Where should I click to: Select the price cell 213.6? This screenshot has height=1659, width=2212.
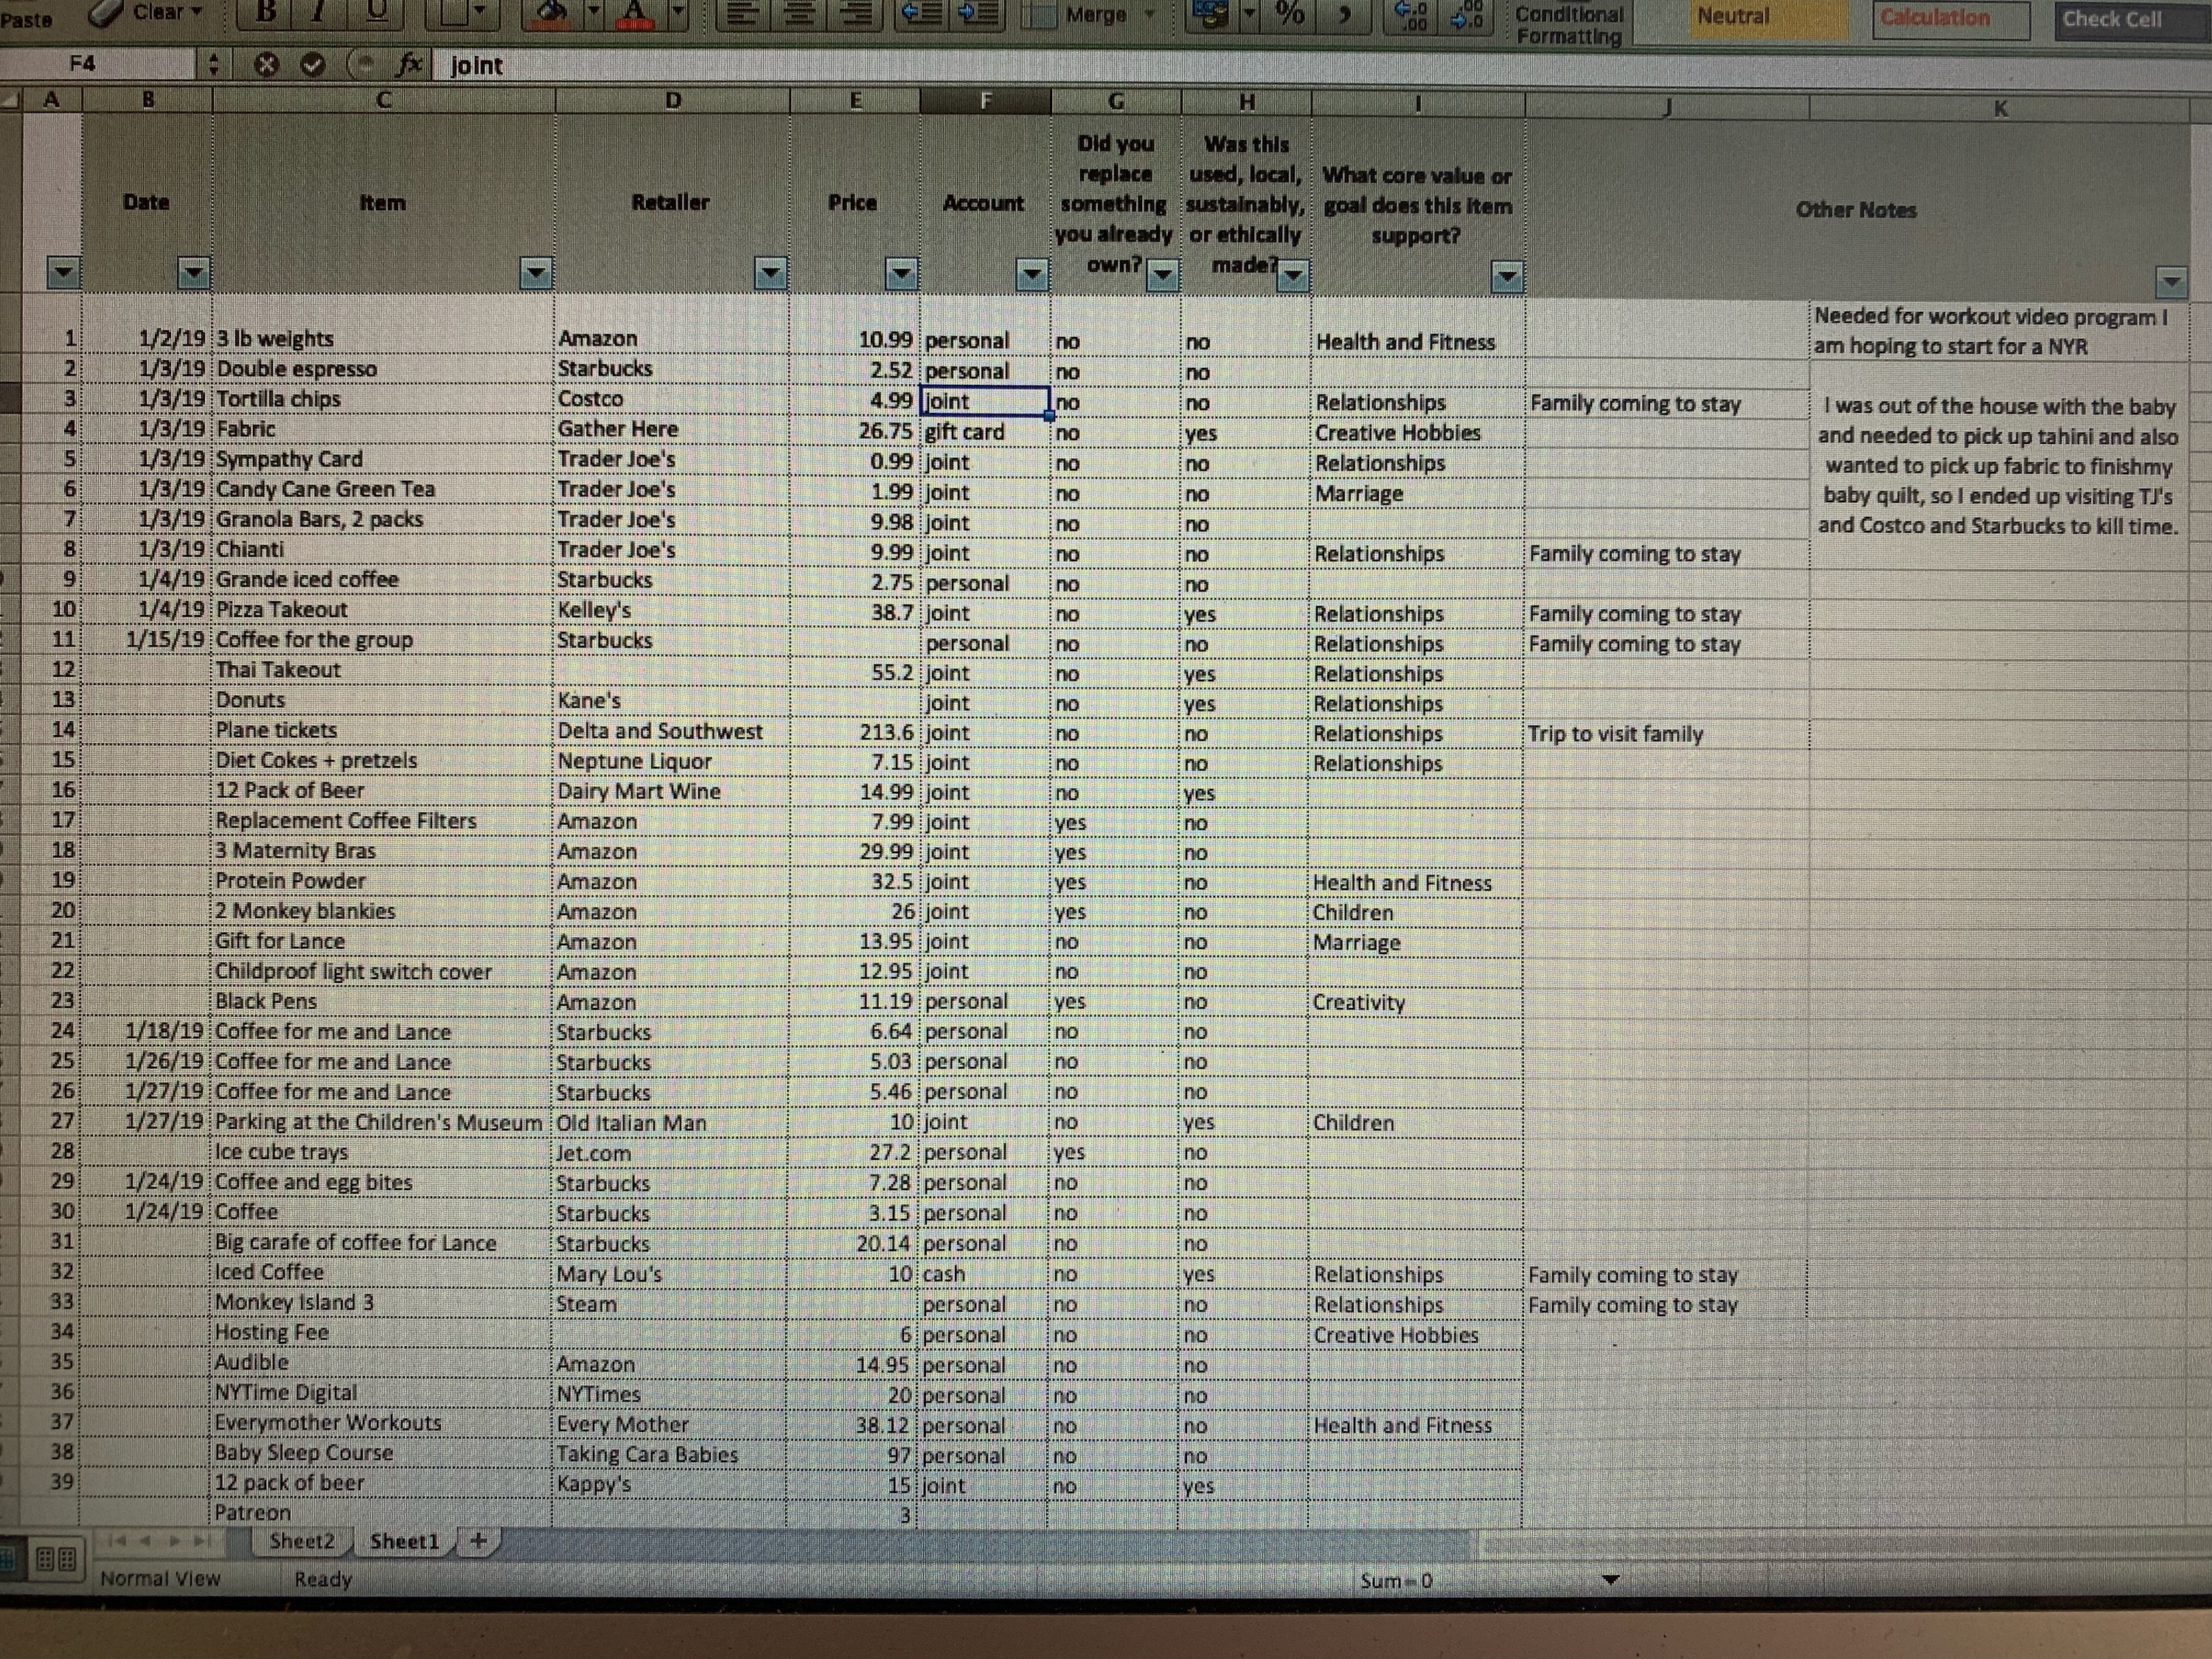click(852, 732)
